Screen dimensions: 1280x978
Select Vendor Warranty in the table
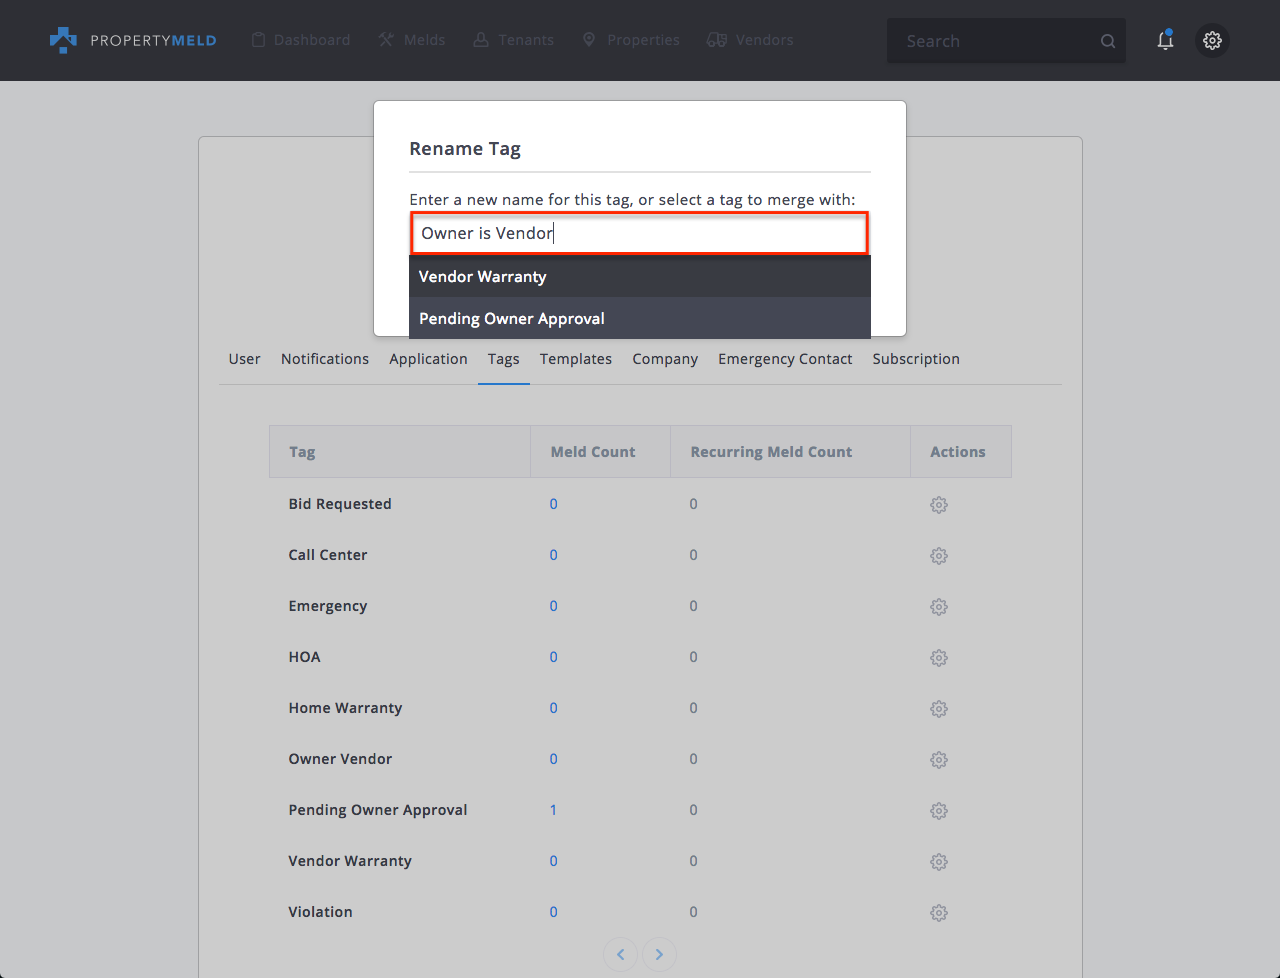(x=350, y=861)
